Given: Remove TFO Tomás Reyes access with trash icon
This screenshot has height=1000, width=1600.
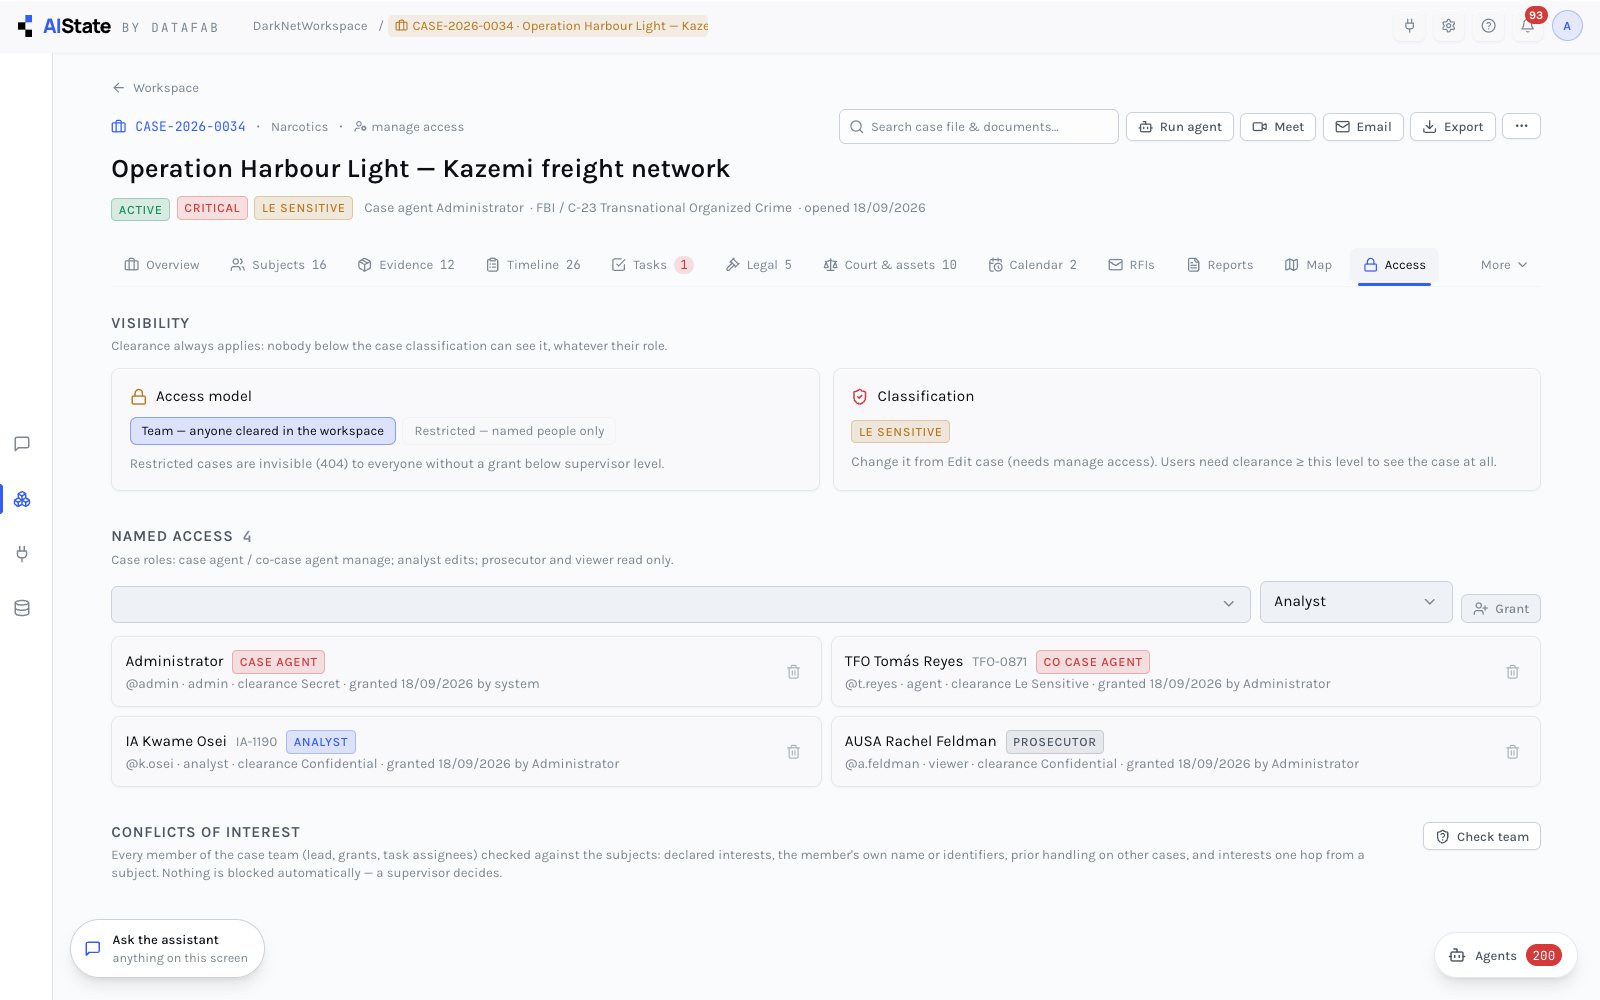Looking at the screenshot, I should click(1512, 672).
